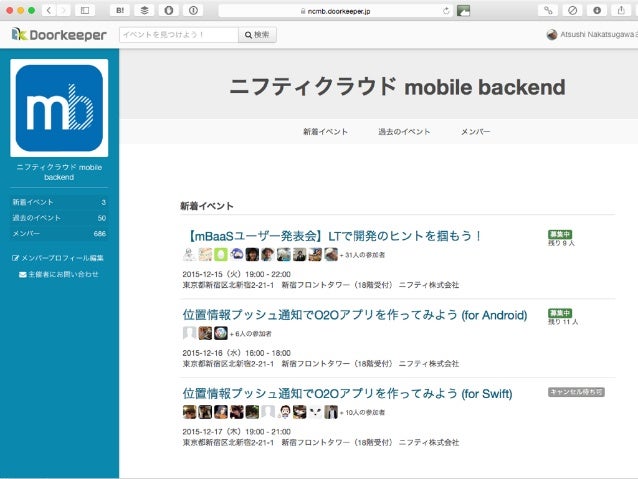Switch to the メンバー tab

[475, 131]
